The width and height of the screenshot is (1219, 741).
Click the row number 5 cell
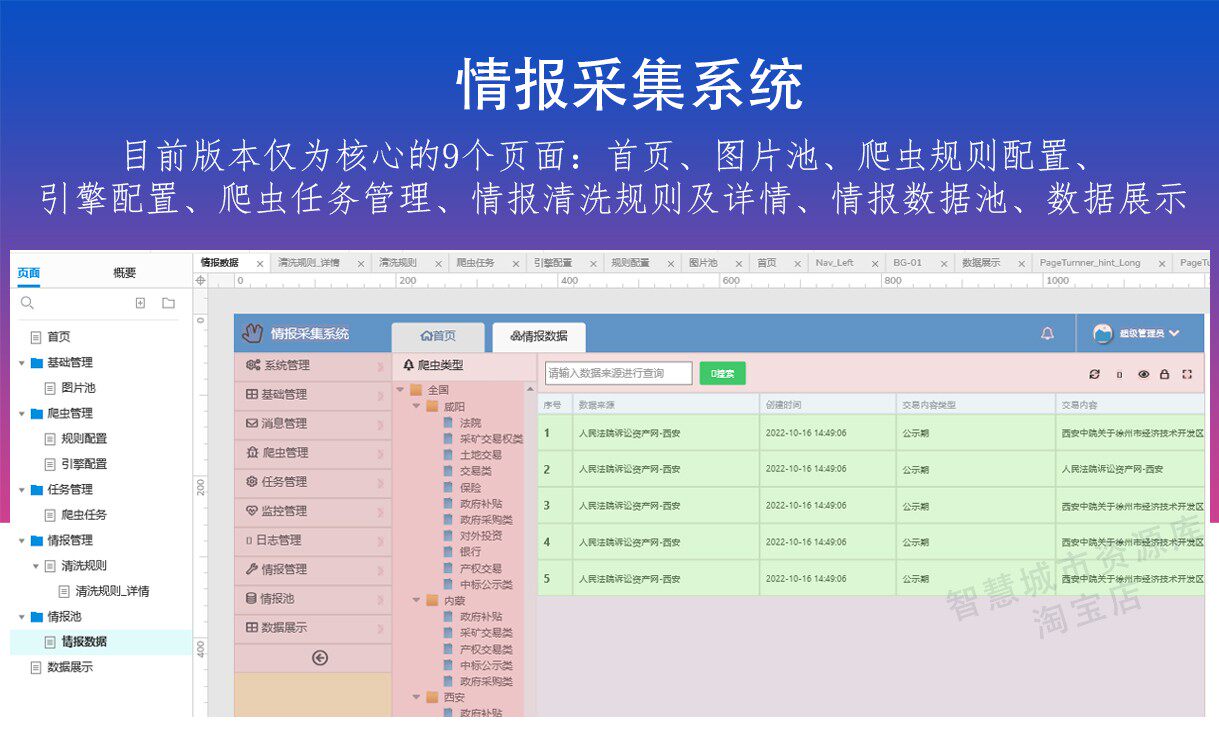554,578
